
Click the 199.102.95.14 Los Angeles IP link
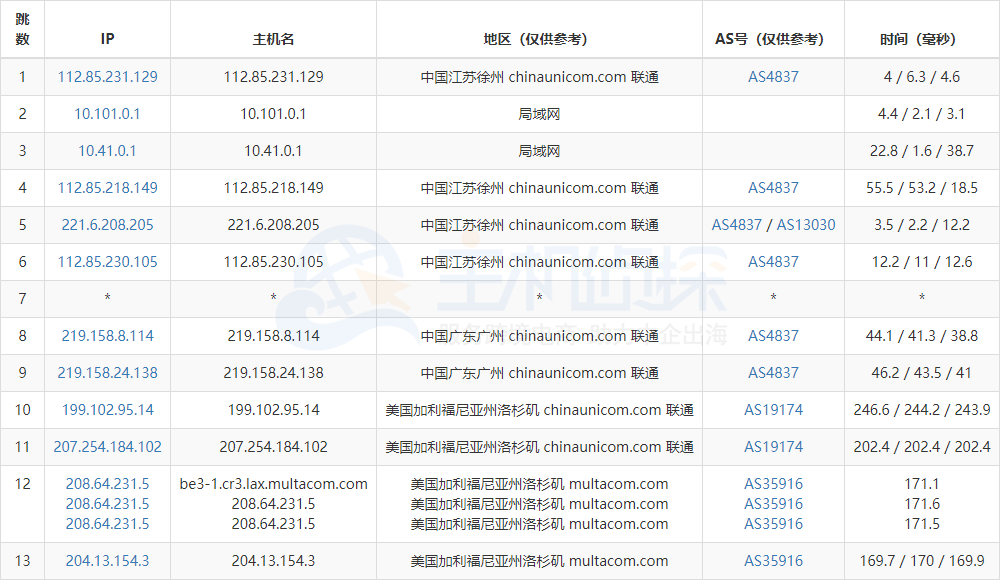(x=106, y=409)
